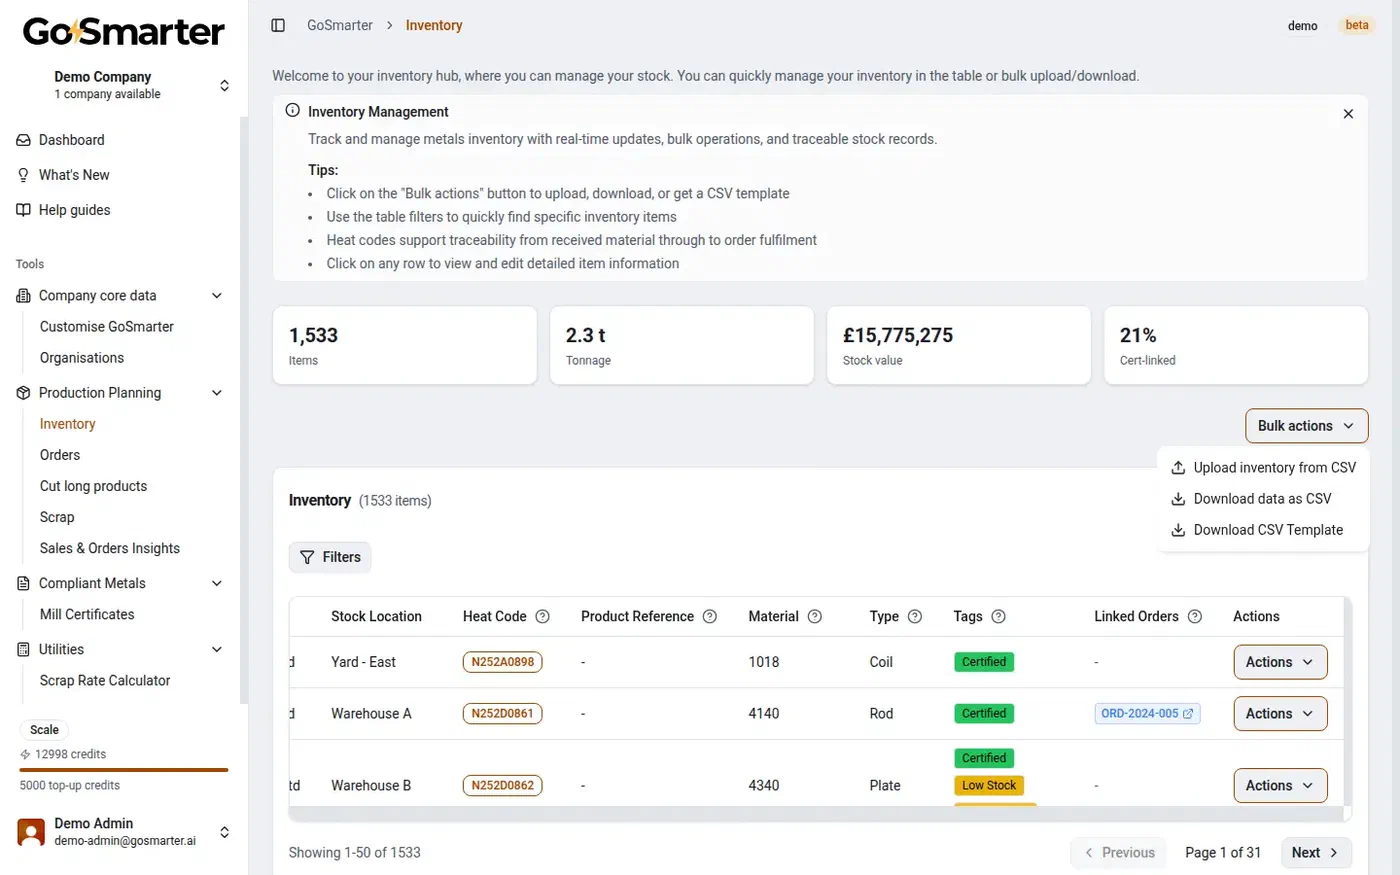The width and height of the screenshot is (1400, 875).
Task: Select Download CSV Template
Action: [x=1263, y=530]
